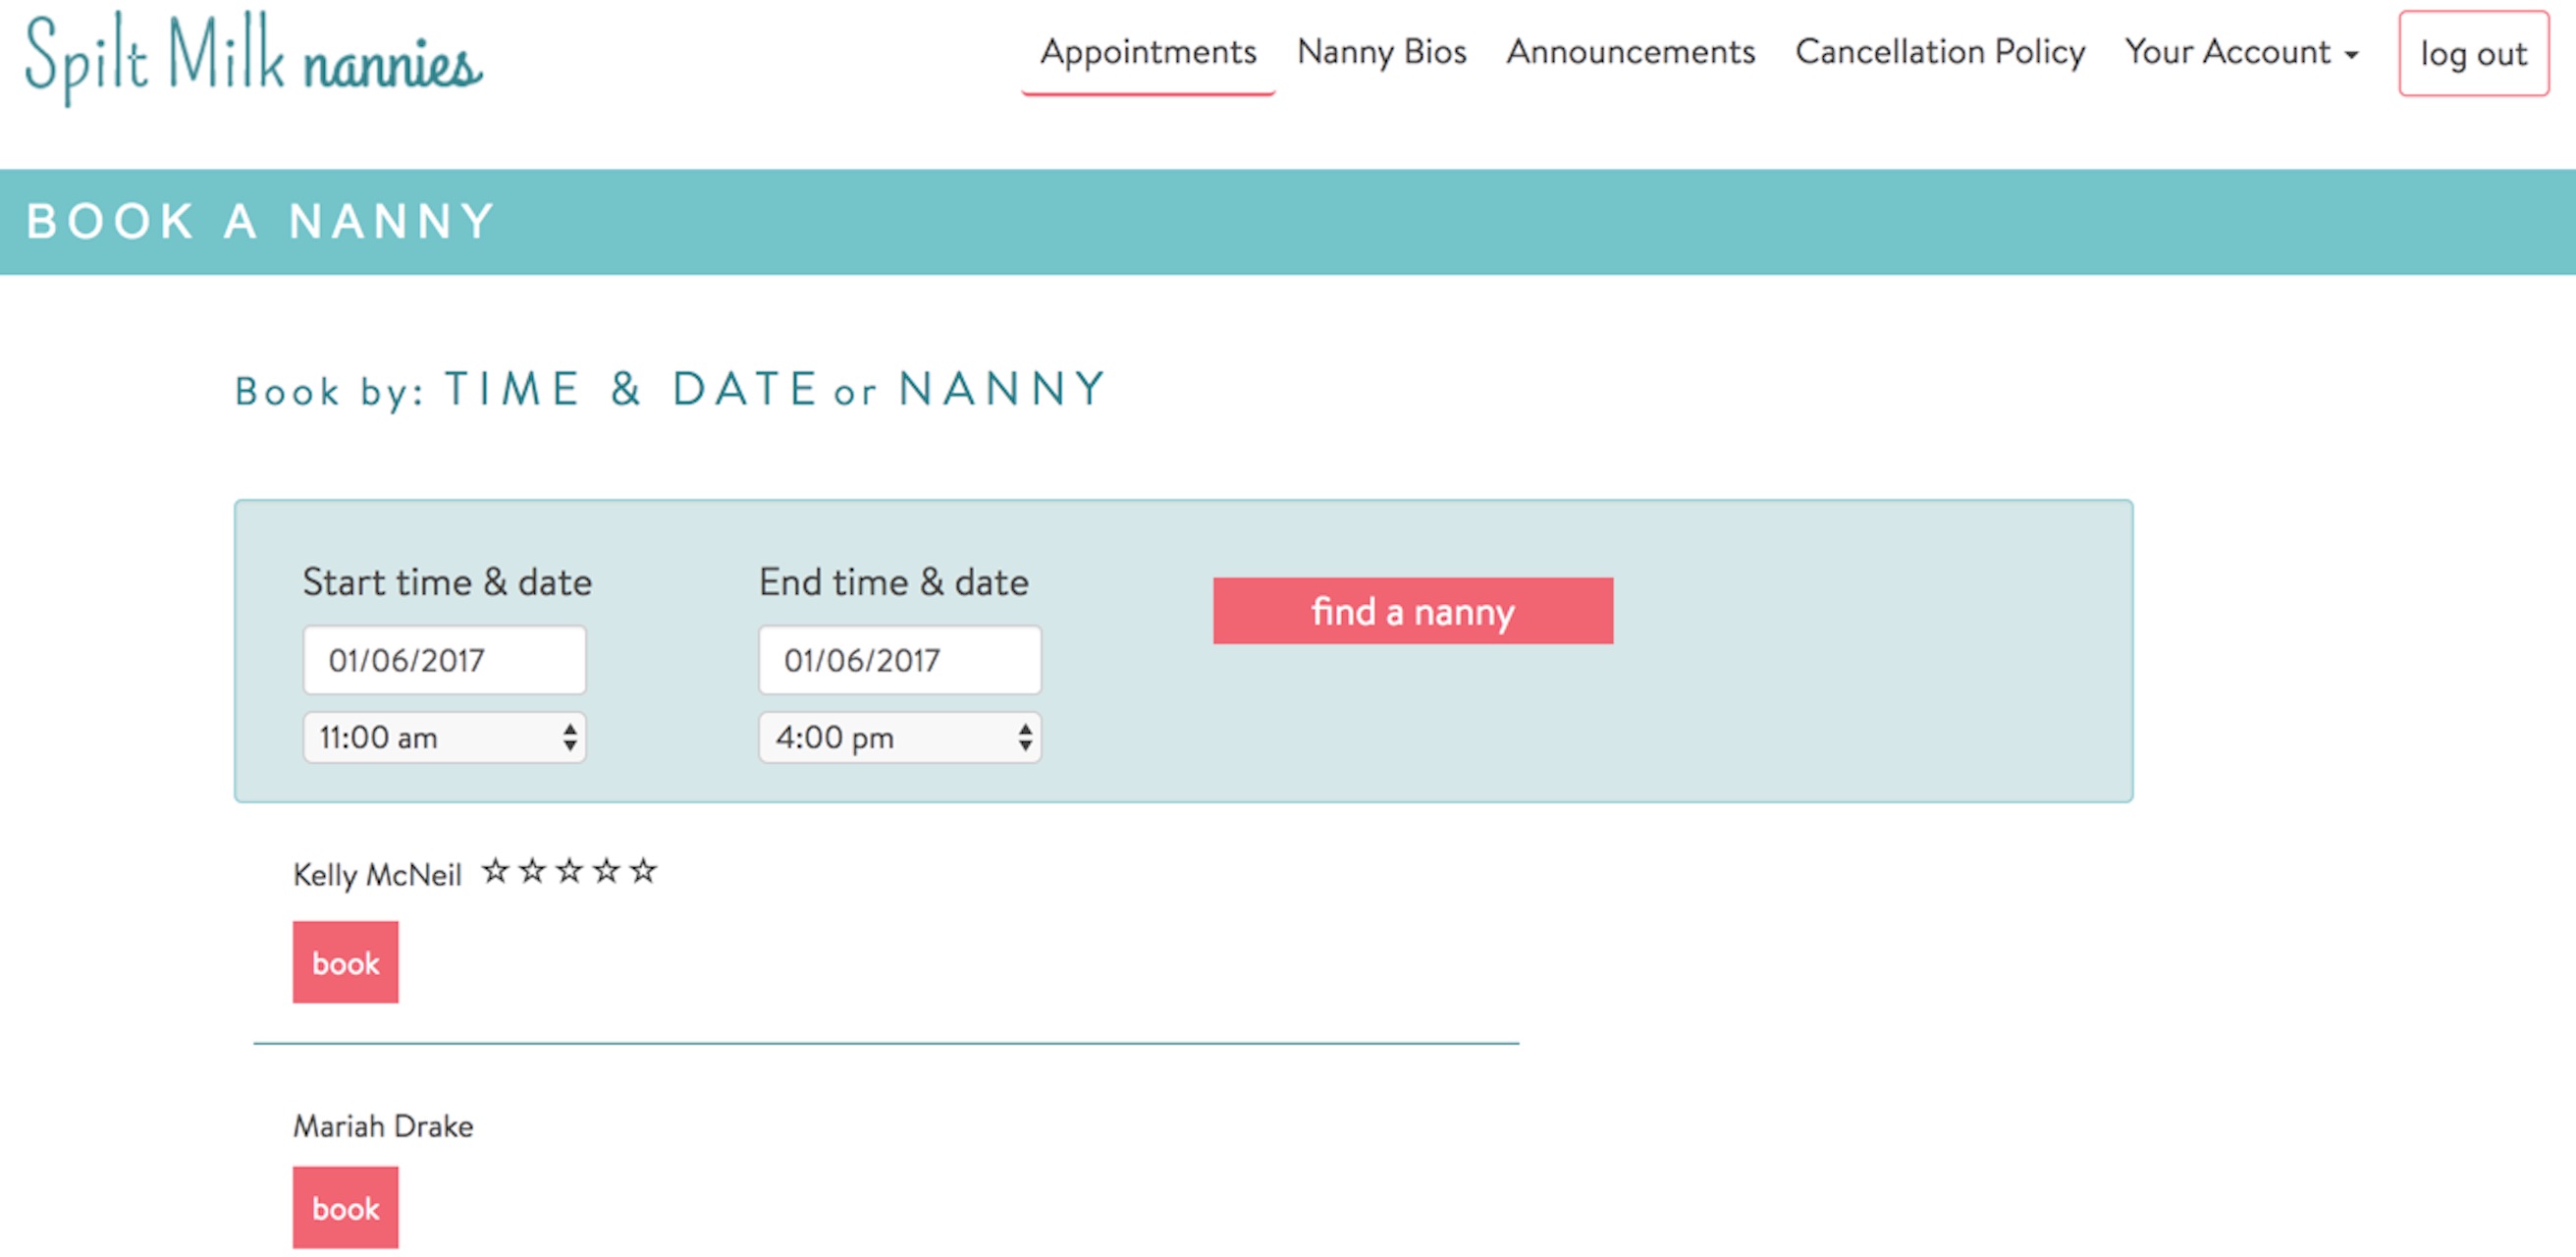The width and height of the screenshot is (2576, 1257).
Task: Select the Kelly McNeil name text
Action: tap(377, 875)
